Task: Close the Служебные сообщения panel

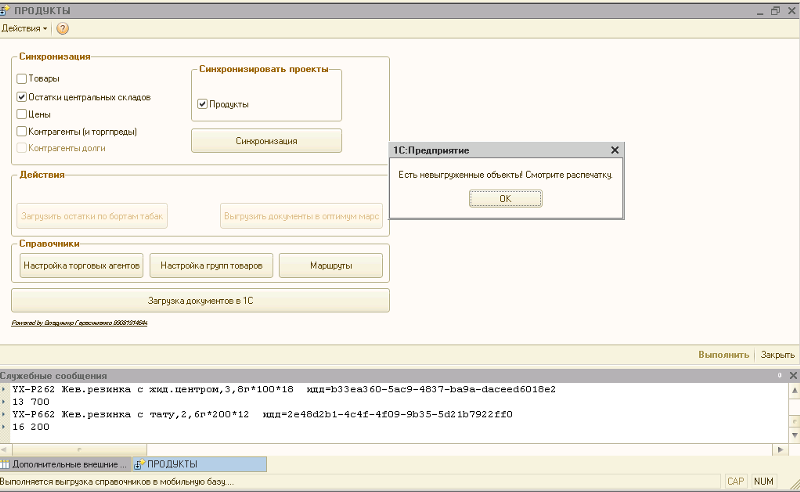Action: point(793,375)
